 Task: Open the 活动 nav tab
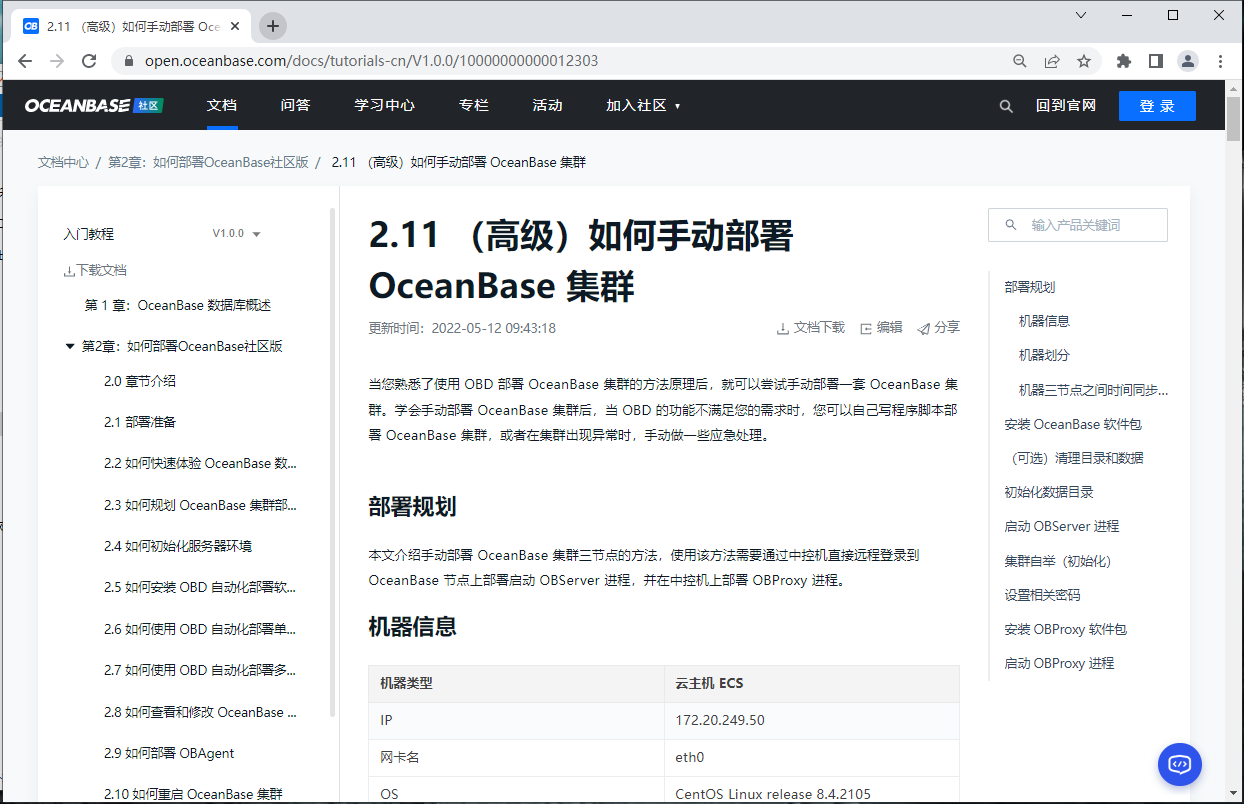tap(547, 105)
